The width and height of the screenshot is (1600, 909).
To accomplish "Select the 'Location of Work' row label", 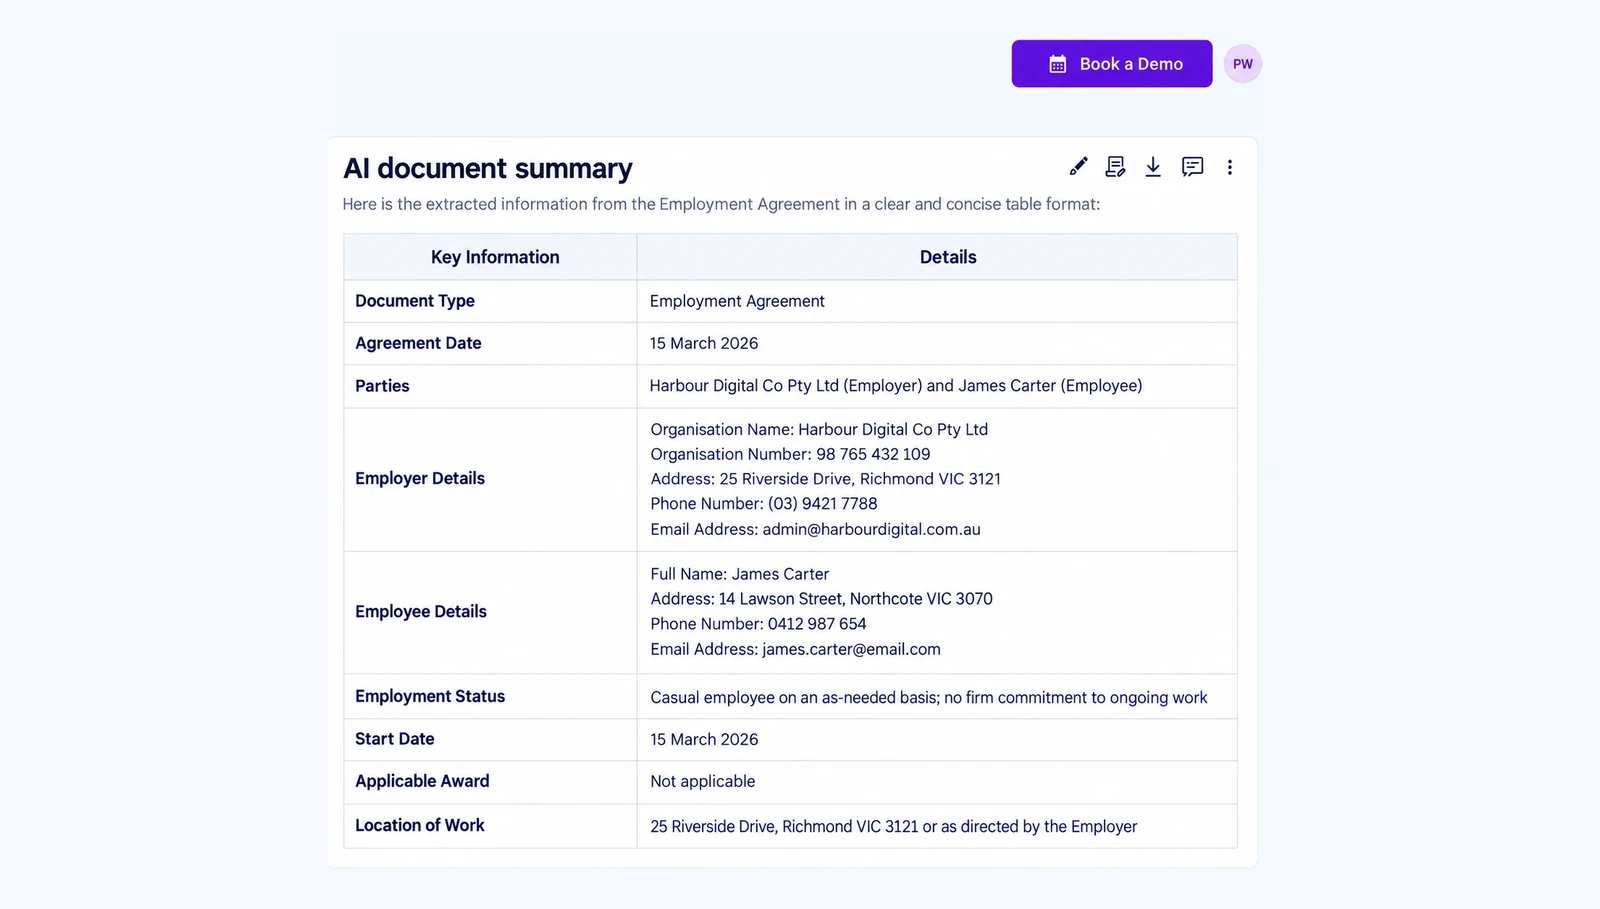I will tap(420, 825).
